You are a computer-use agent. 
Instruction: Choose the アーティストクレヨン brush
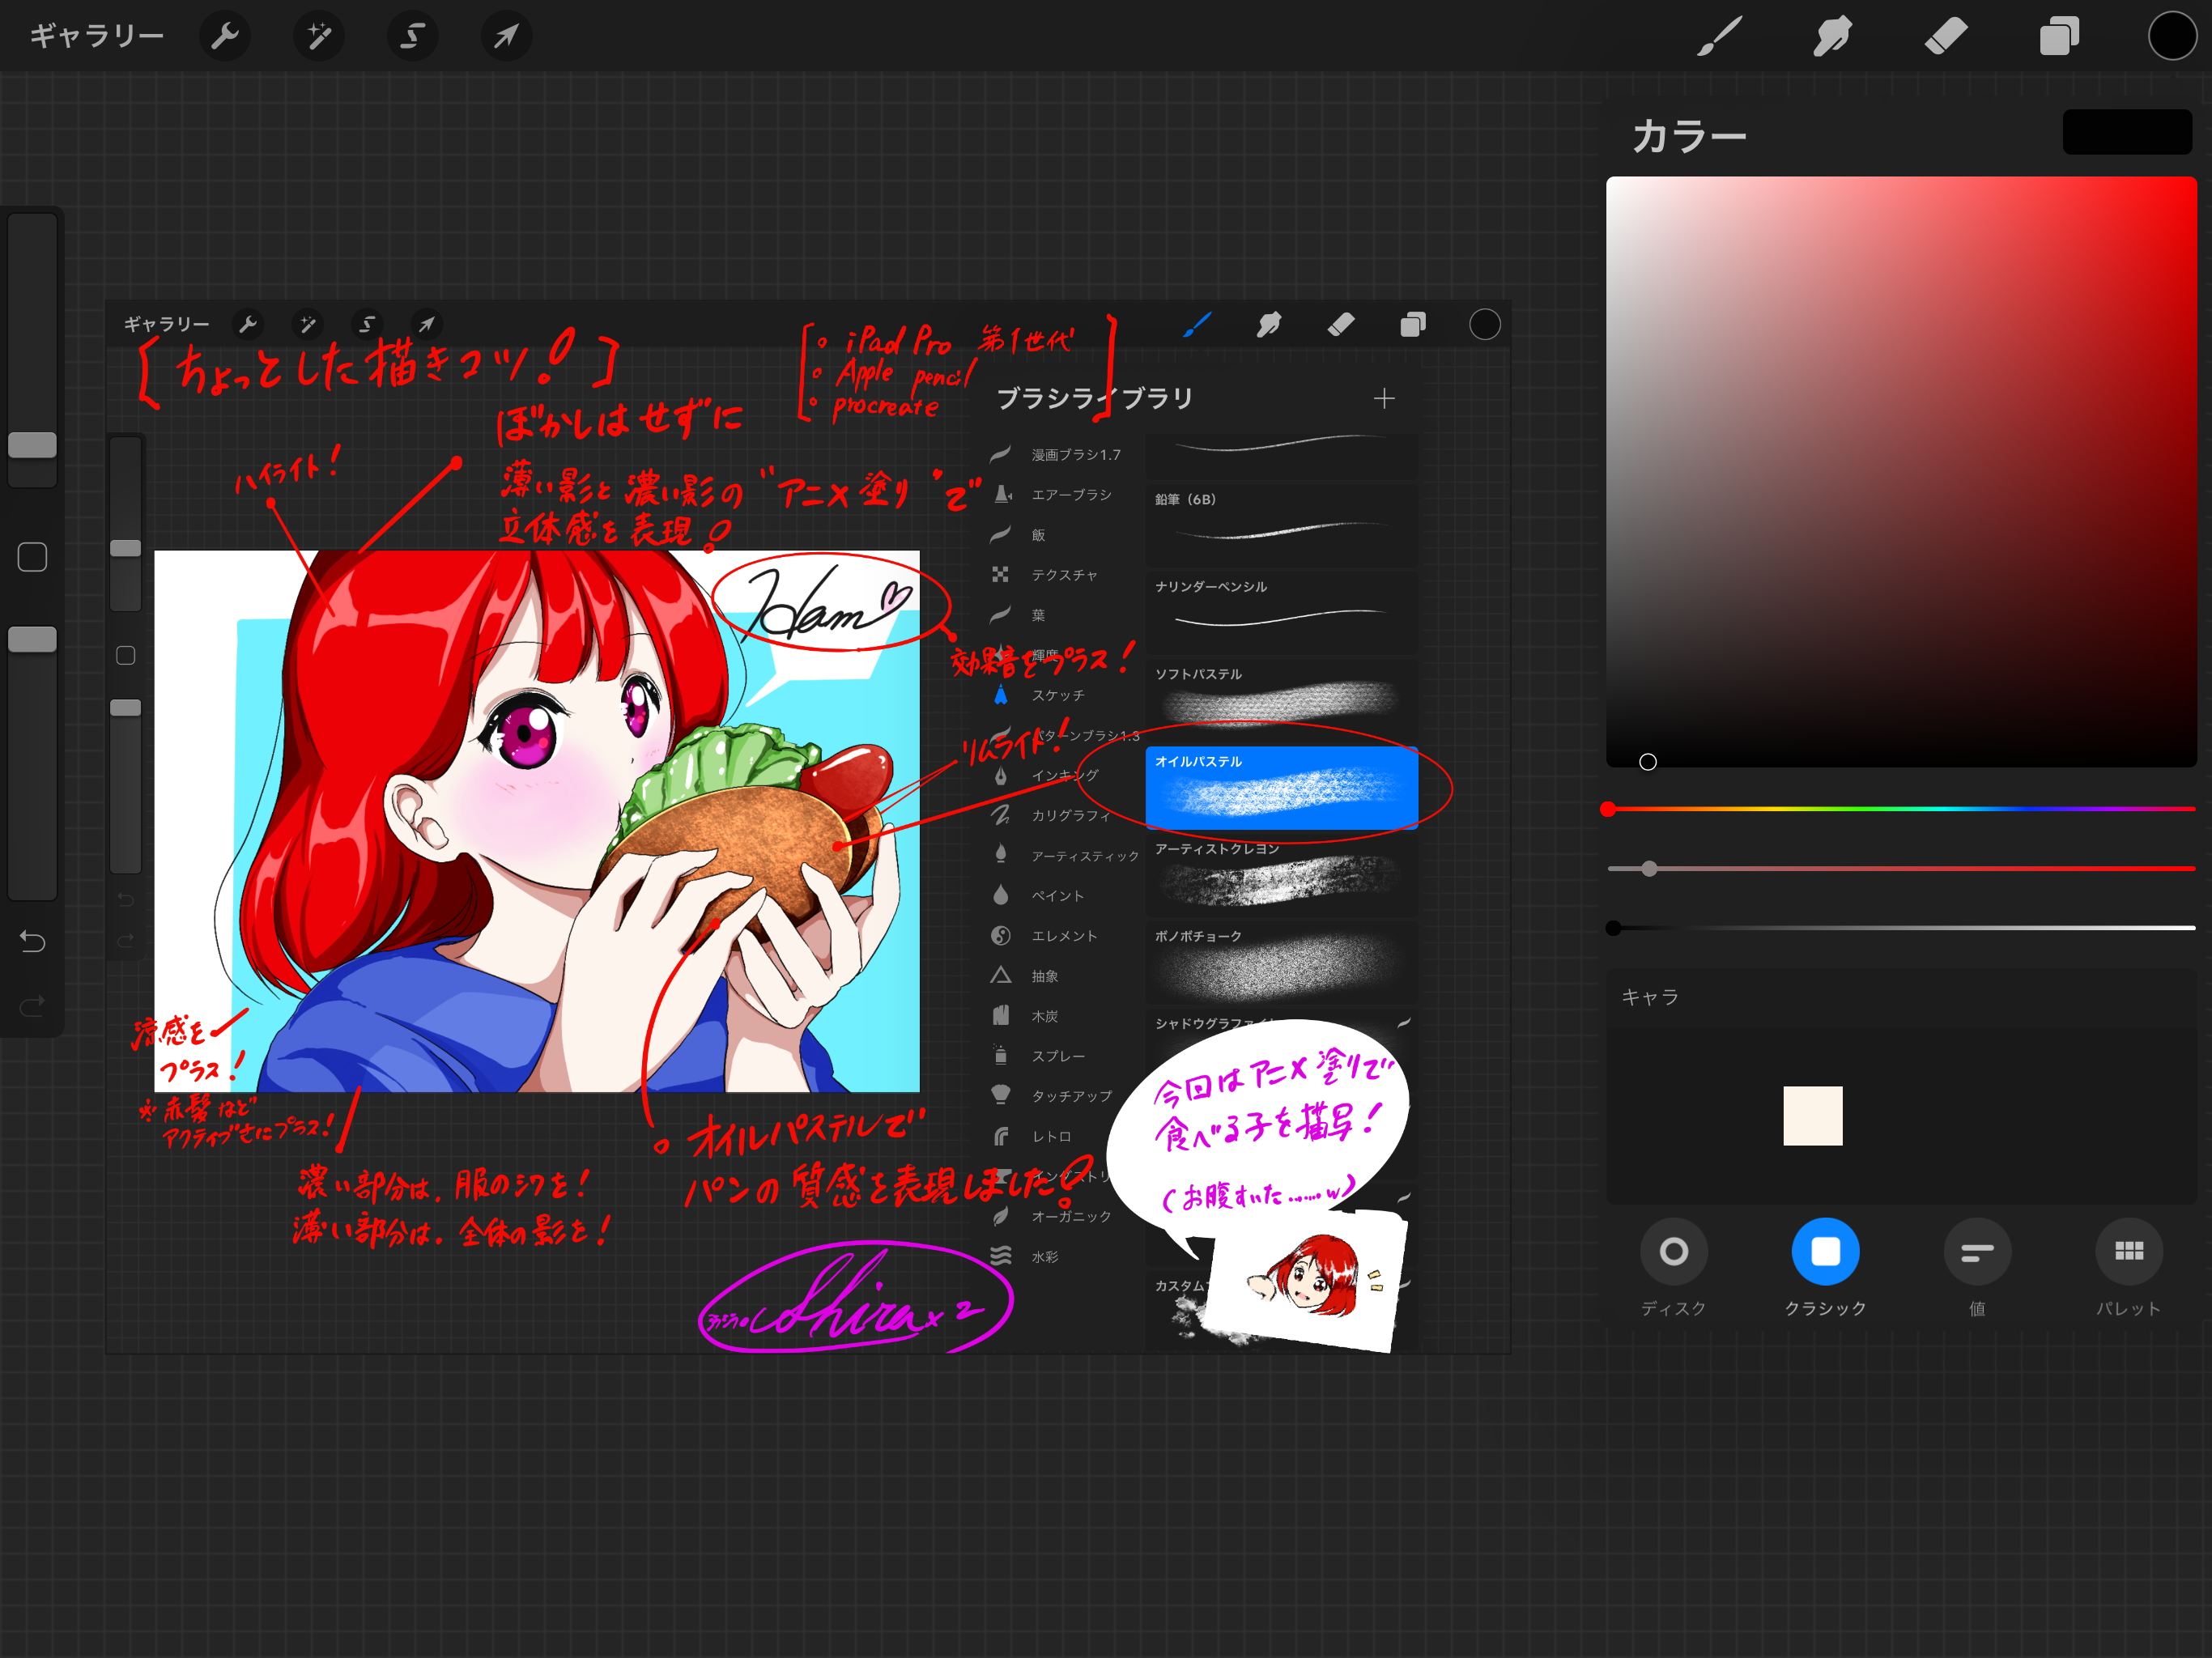[x=1281, y=874]
